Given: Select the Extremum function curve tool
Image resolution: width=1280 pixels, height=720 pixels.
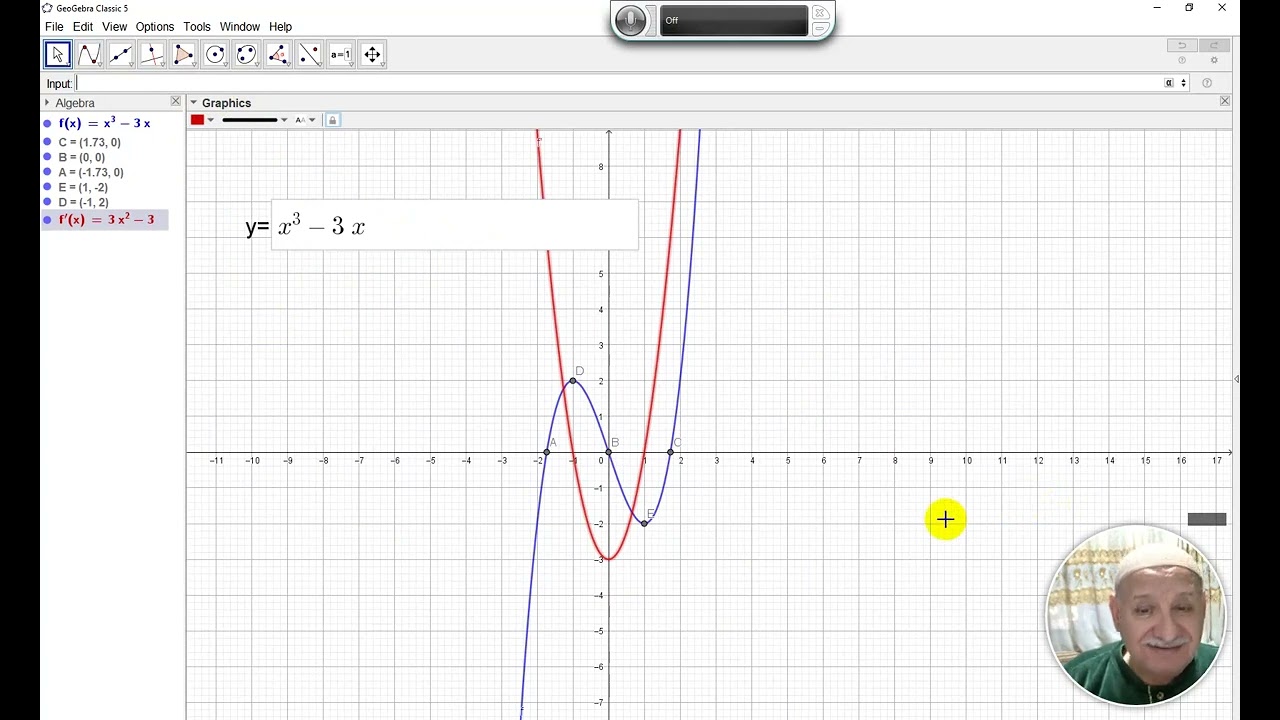Looking at the screenshot, I should (x=89, y=54).
